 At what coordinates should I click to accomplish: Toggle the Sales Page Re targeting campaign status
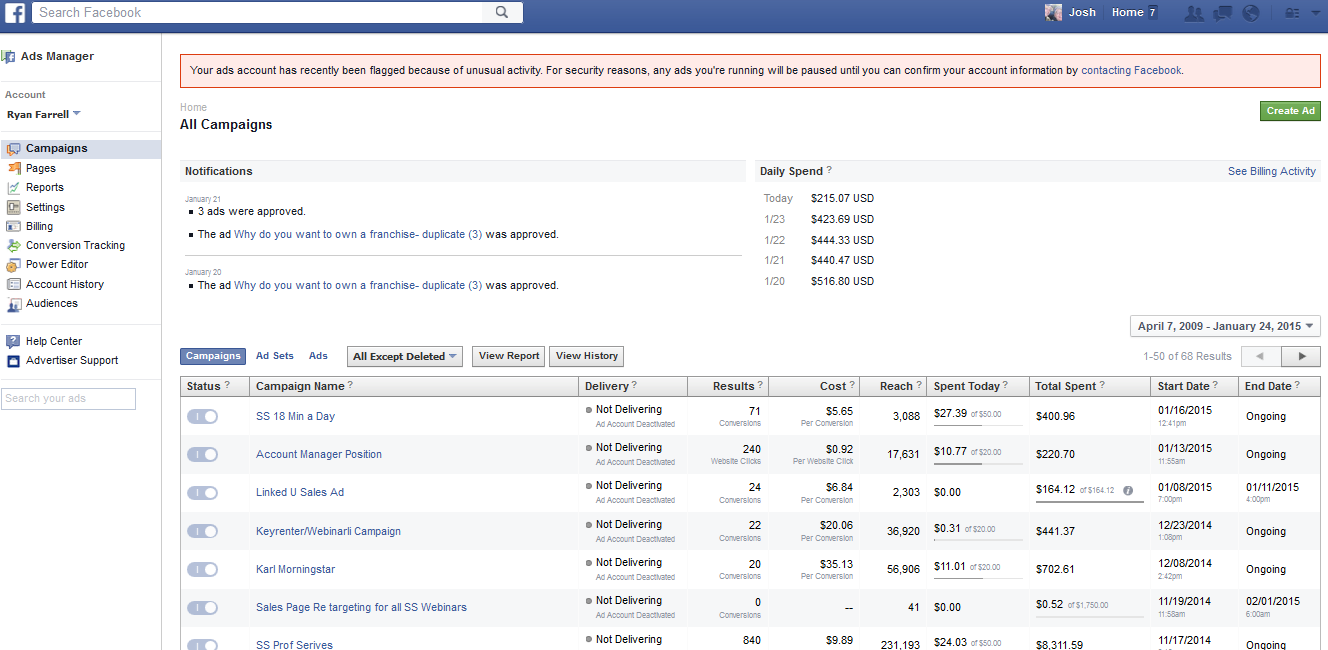point(202,607)
